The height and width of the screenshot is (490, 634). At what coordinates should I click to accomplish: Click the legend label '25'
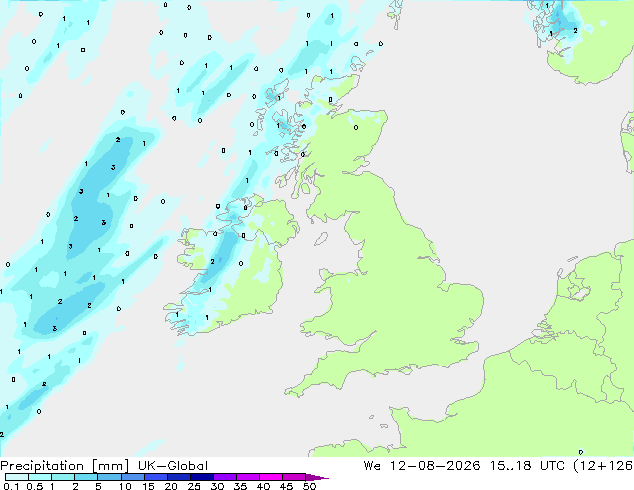pos(194,486)
